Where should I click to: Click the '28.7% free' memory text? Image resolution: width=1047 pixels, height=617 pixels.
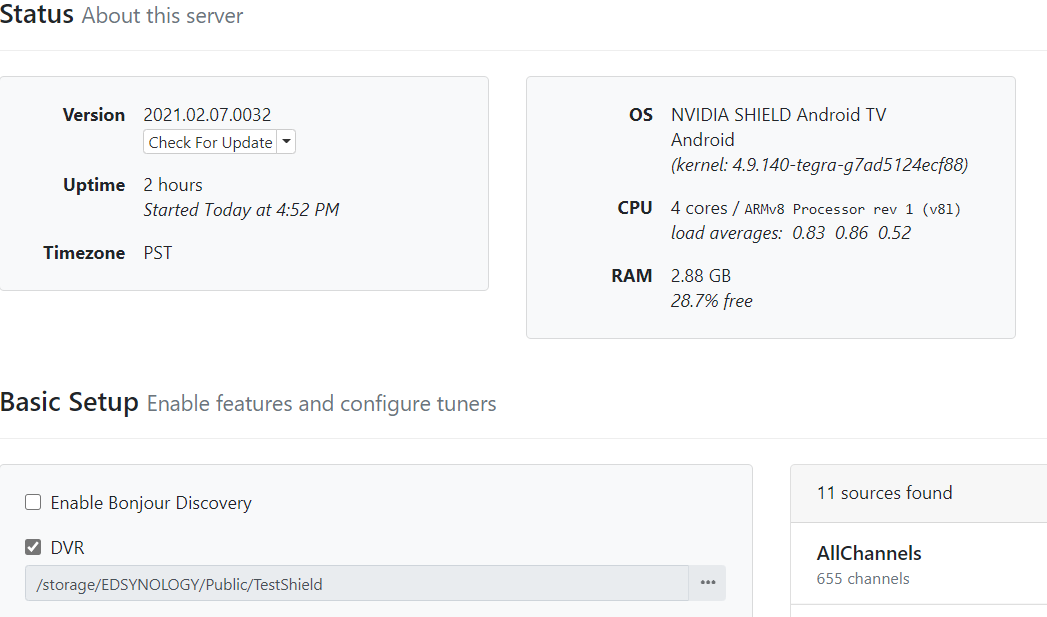click(711, 301)
